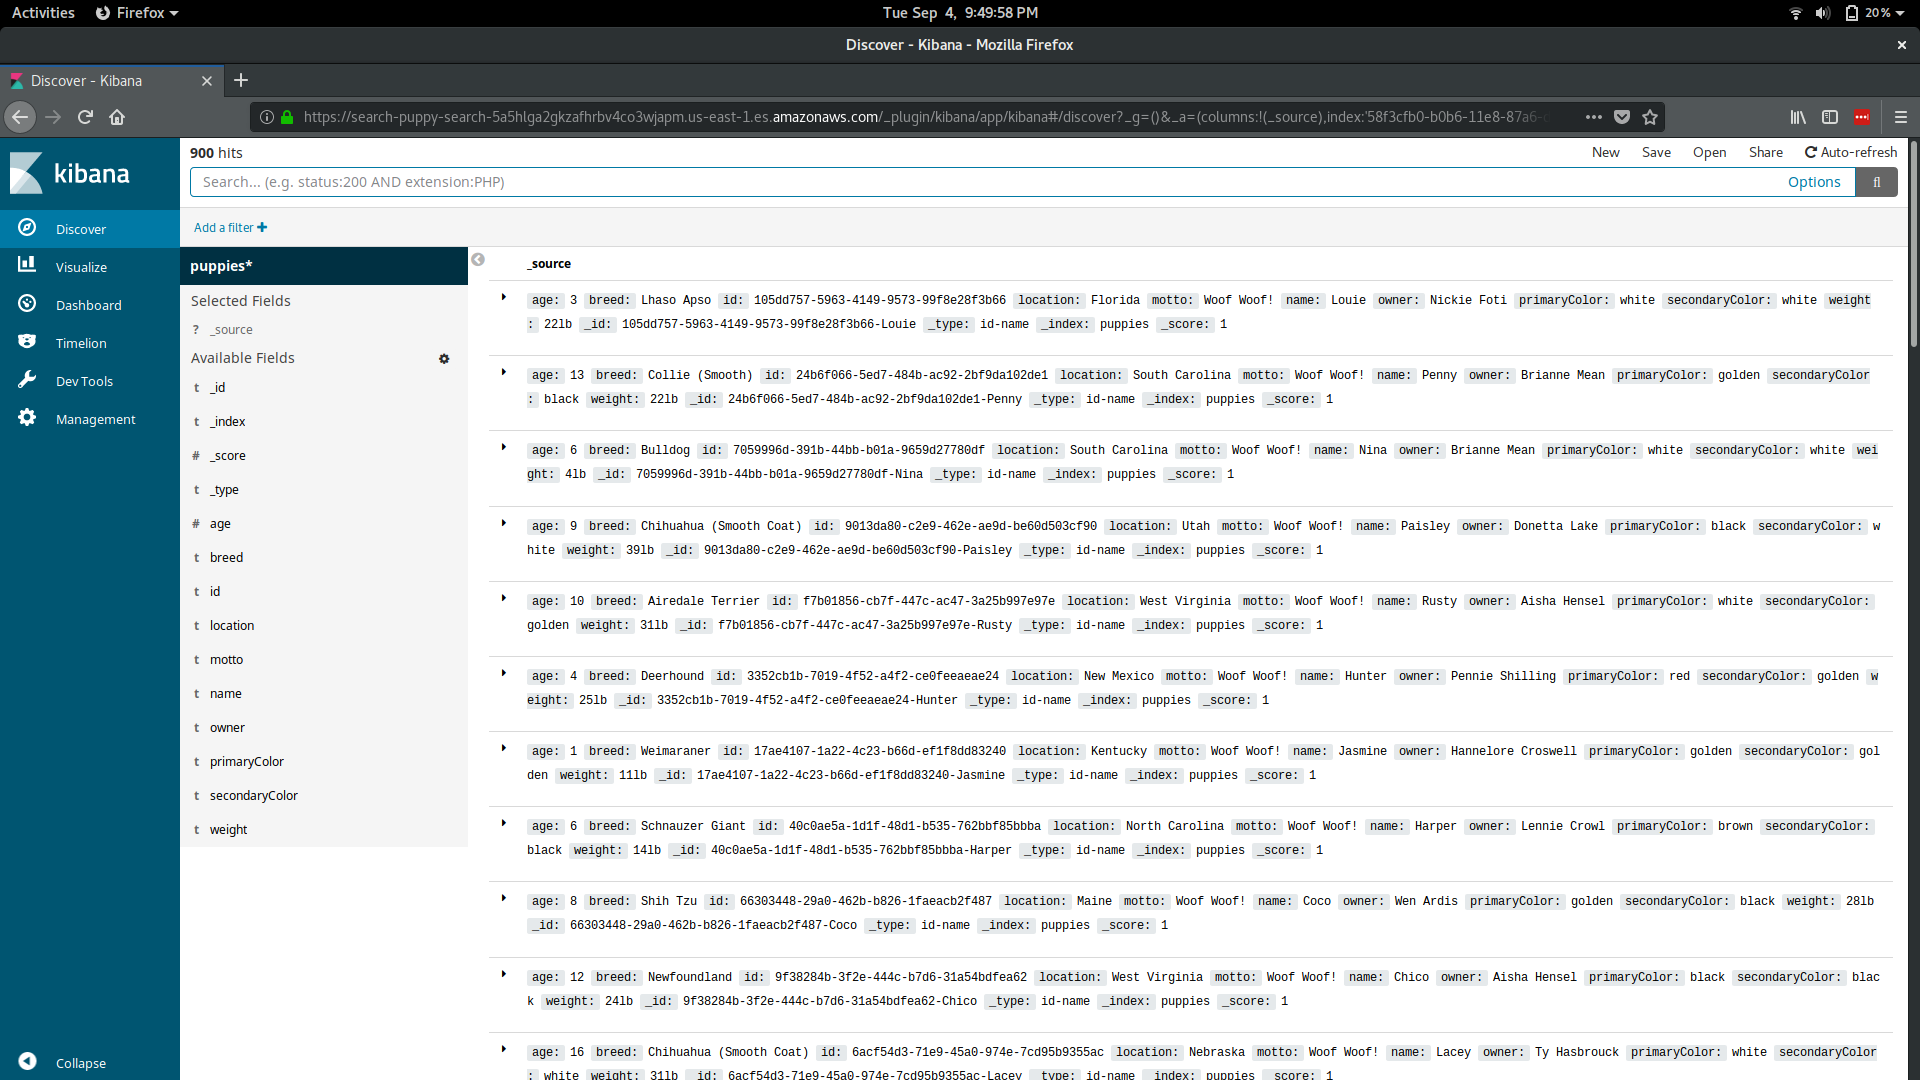Image resolution: width=1920 pixels, height=1080 pixels.
Task: Select the breed field in Available Fields
Action: pyautogui.click(x=226, y=557)
